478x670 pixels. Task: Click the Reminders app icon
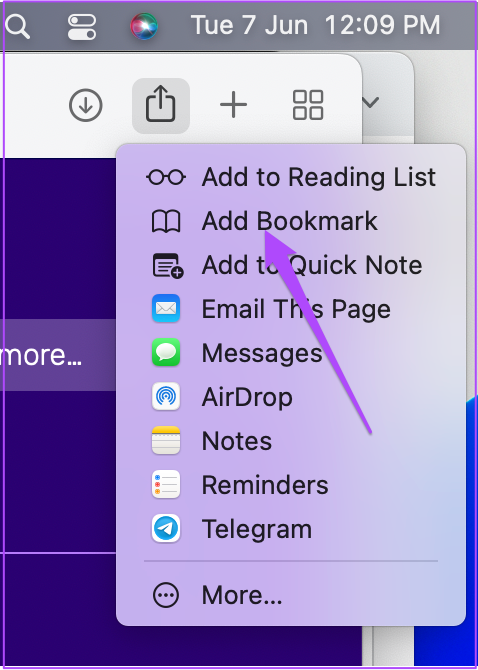click(166, 485)
